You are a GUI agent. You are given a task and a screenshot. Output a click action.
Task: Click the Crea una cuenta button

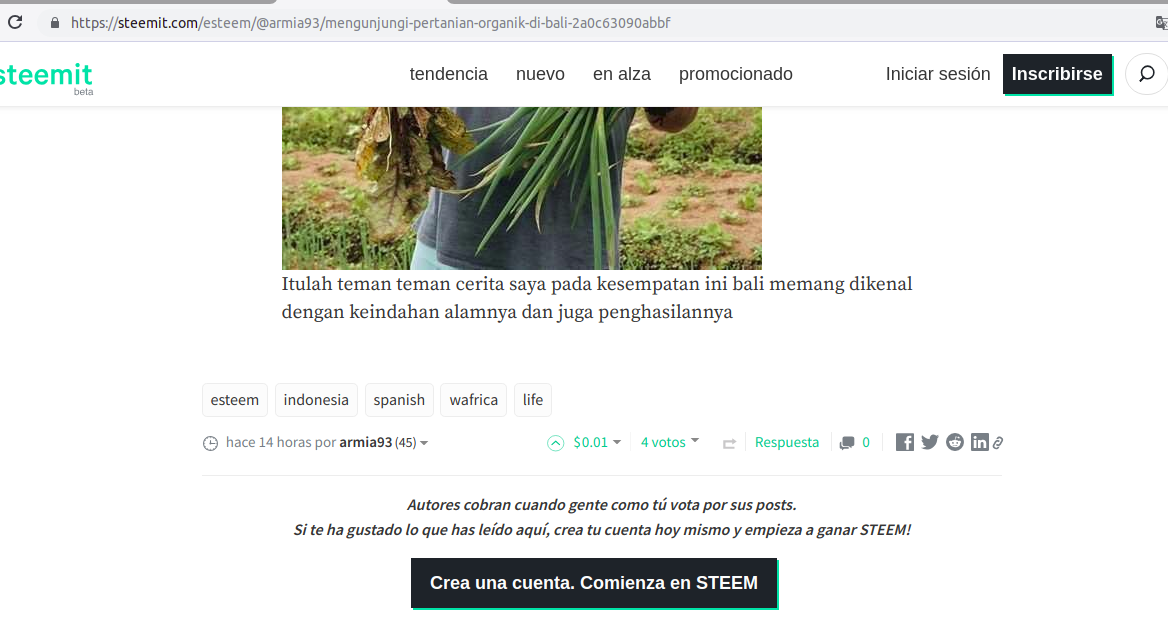point(594,583)
